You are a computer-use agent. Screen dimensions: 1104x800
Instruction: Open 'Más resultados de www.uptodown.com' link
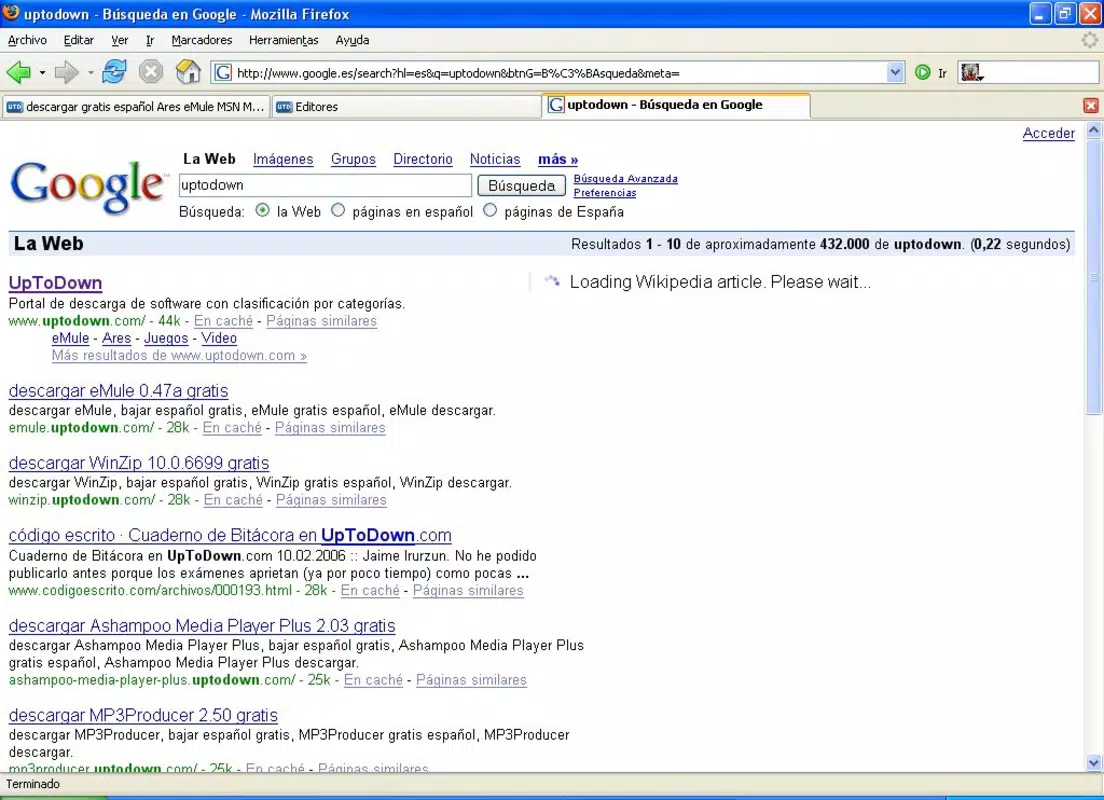tap(179, 356)
